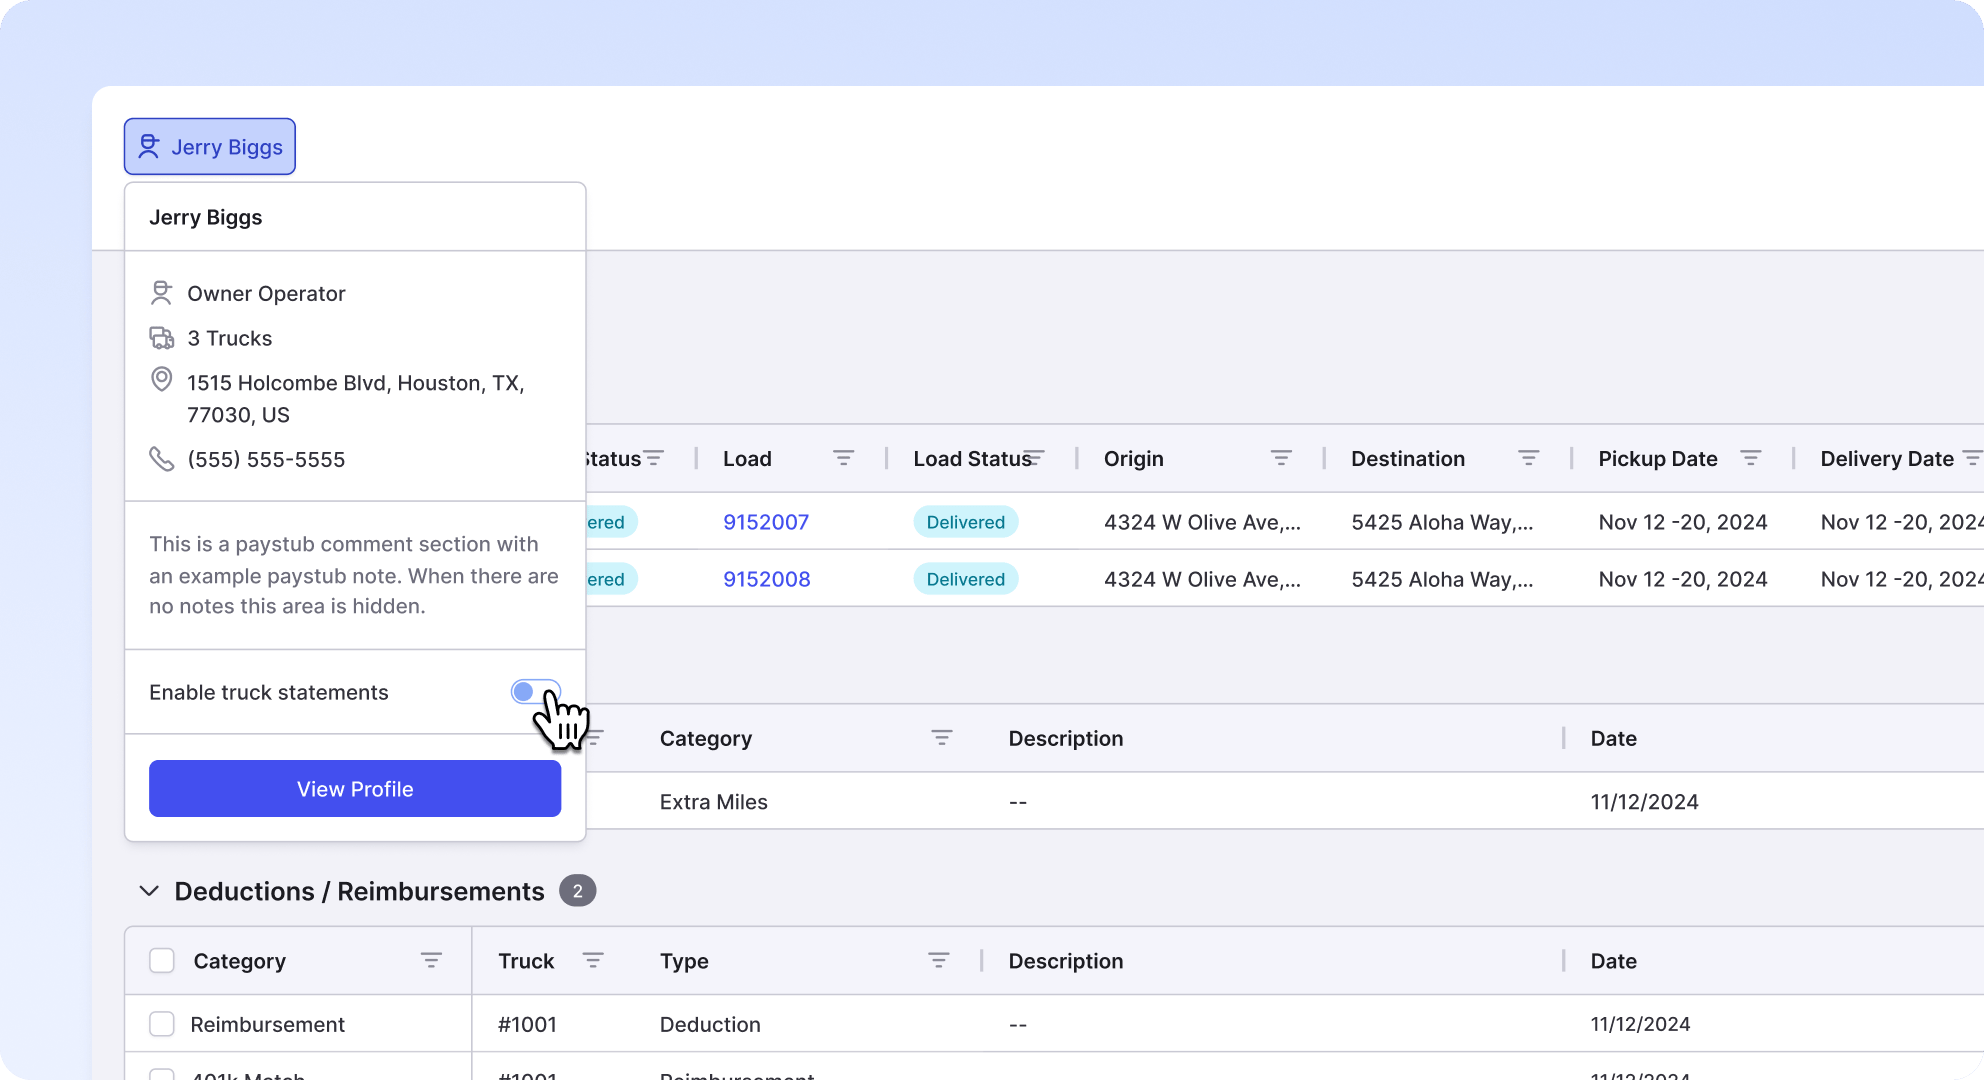Collapse the Deductions / Reimbursements section
Screen dimensions: 1984x1080
coord(149,891)
